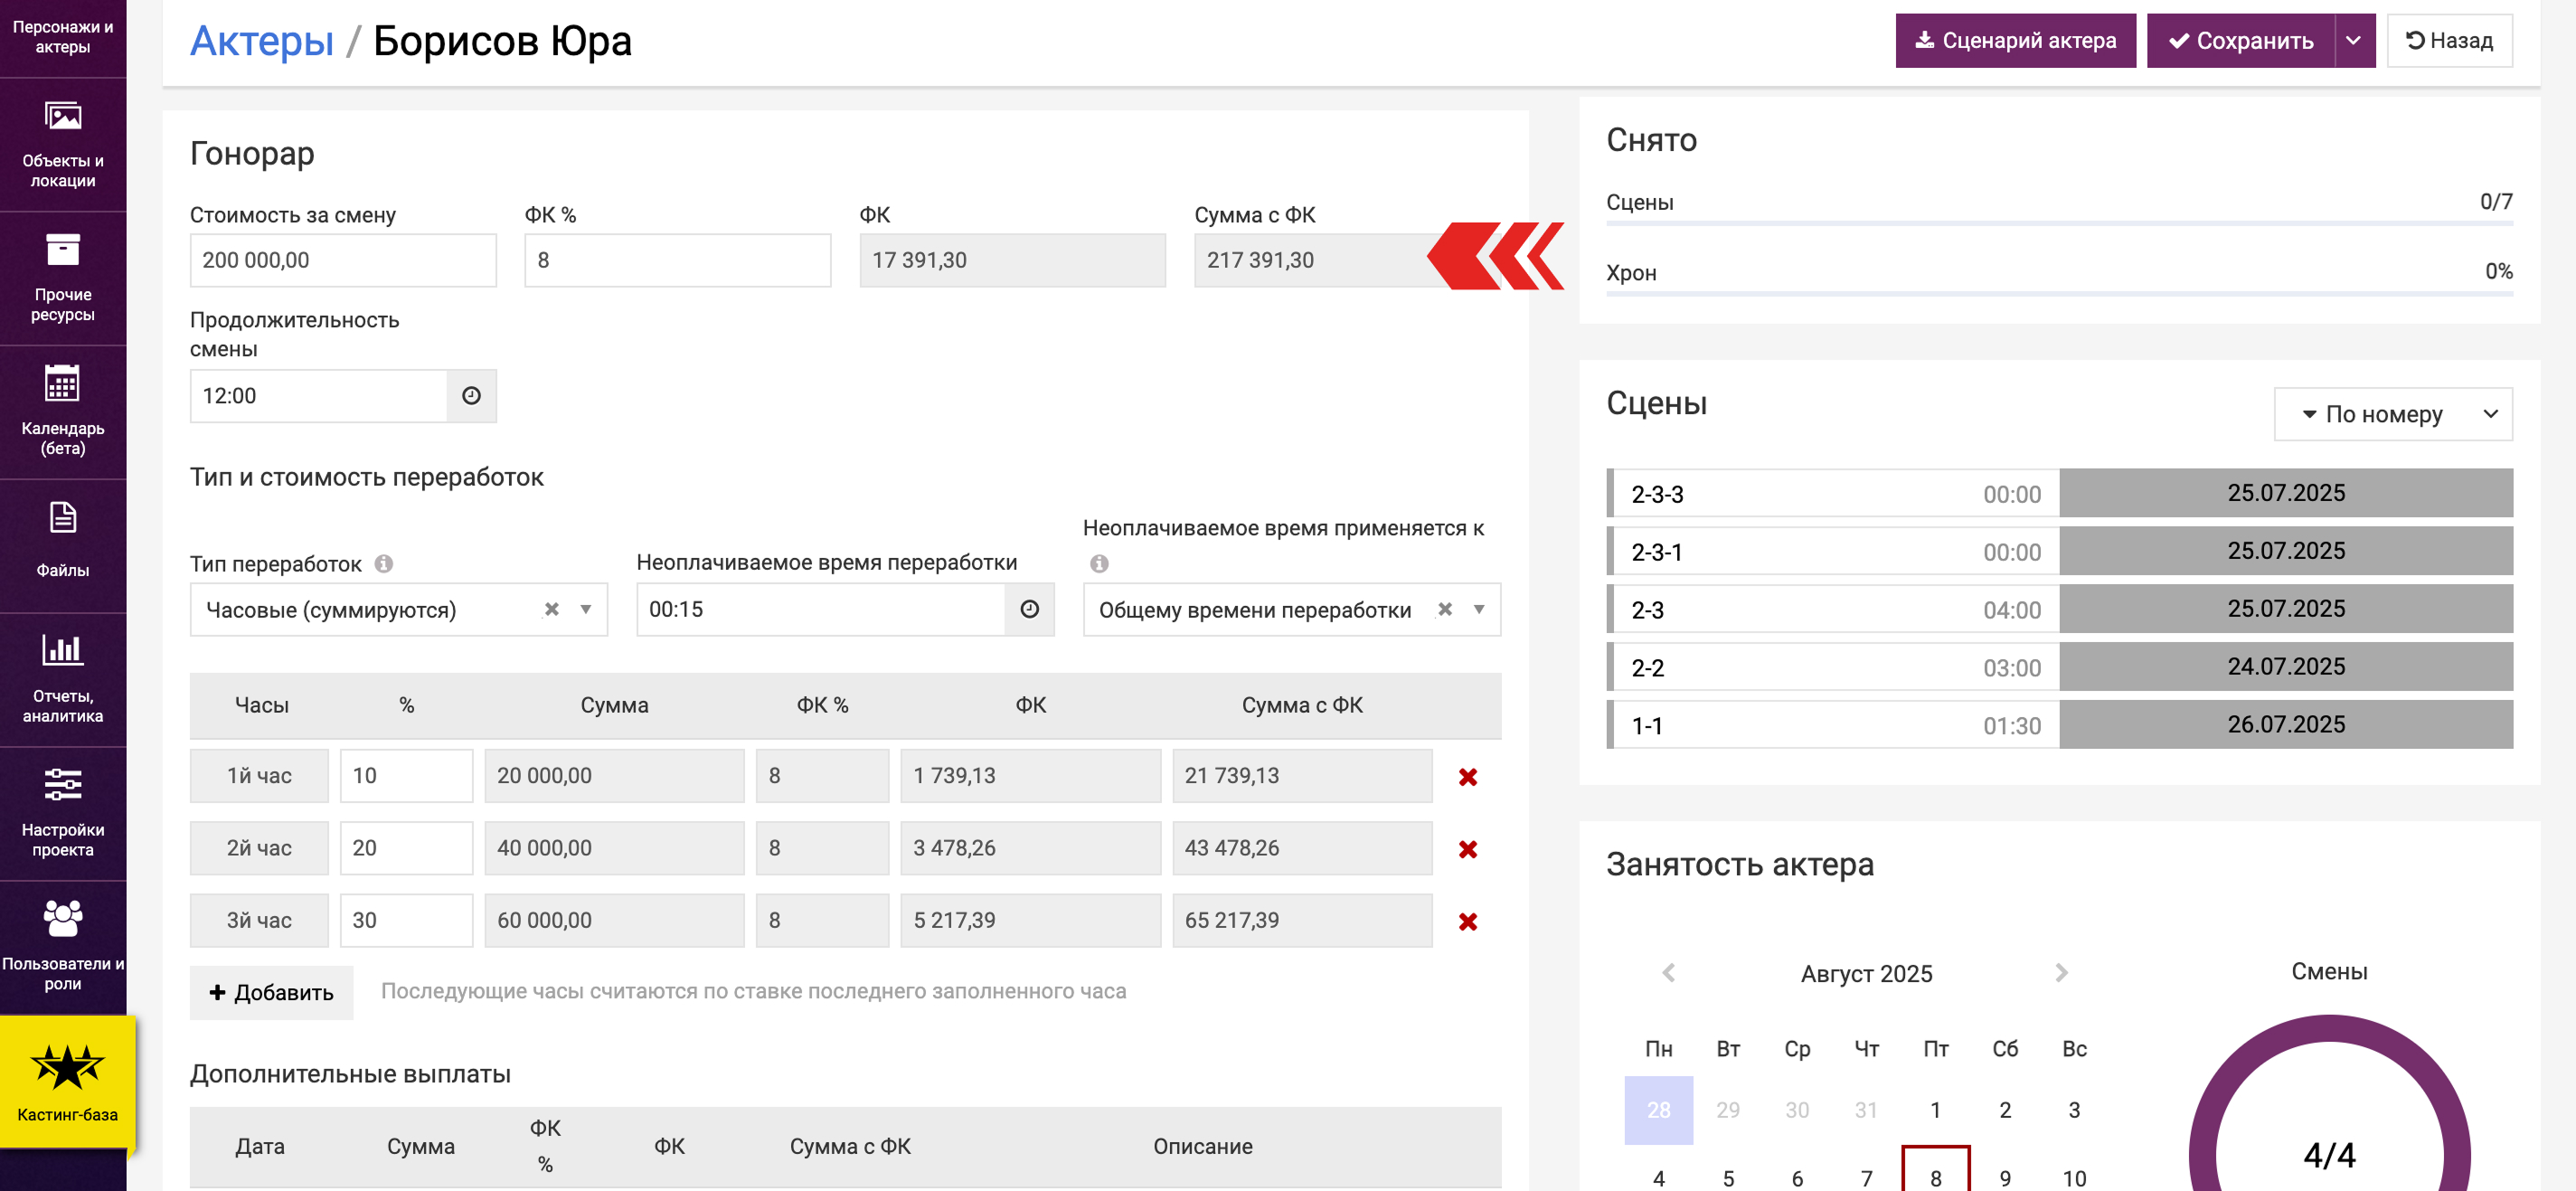Show info for Неоплачиваемое время применяется к

(1099, 564)
